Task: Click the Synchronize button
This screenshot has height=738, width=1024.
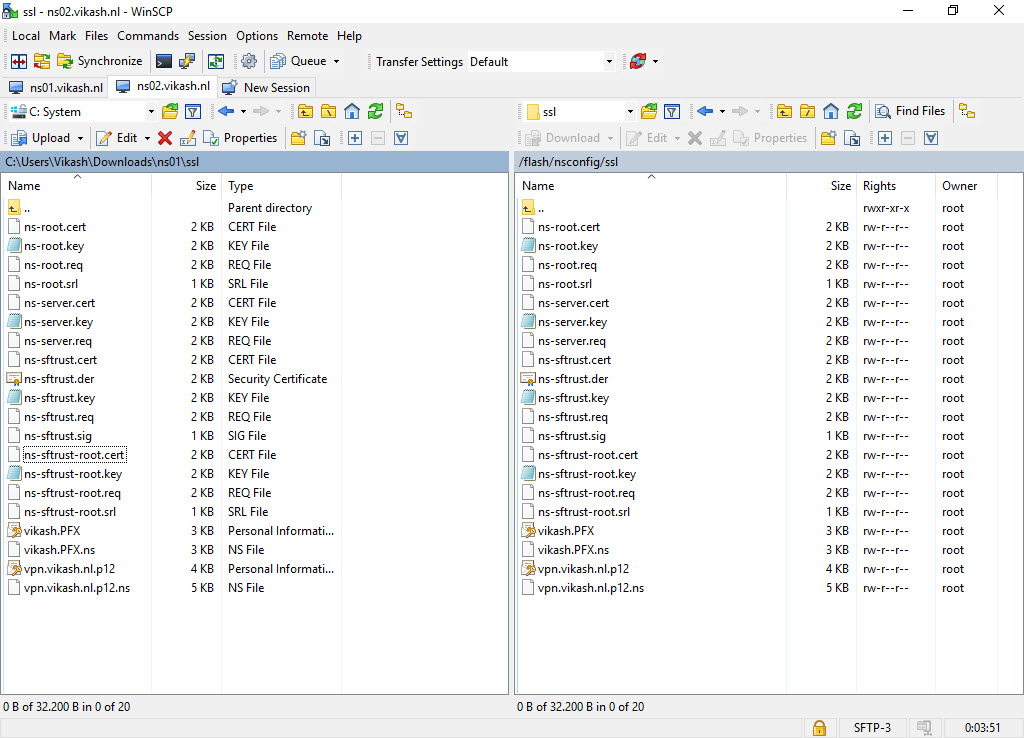Action: [x=100, y=61]
